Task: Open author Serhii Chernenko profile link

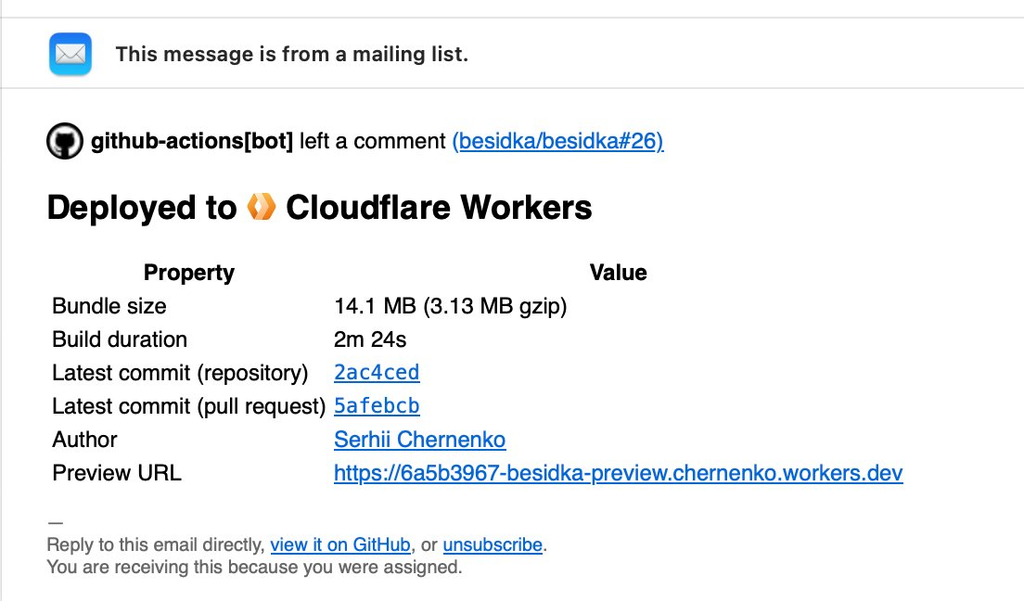Action: click(420, 439)
